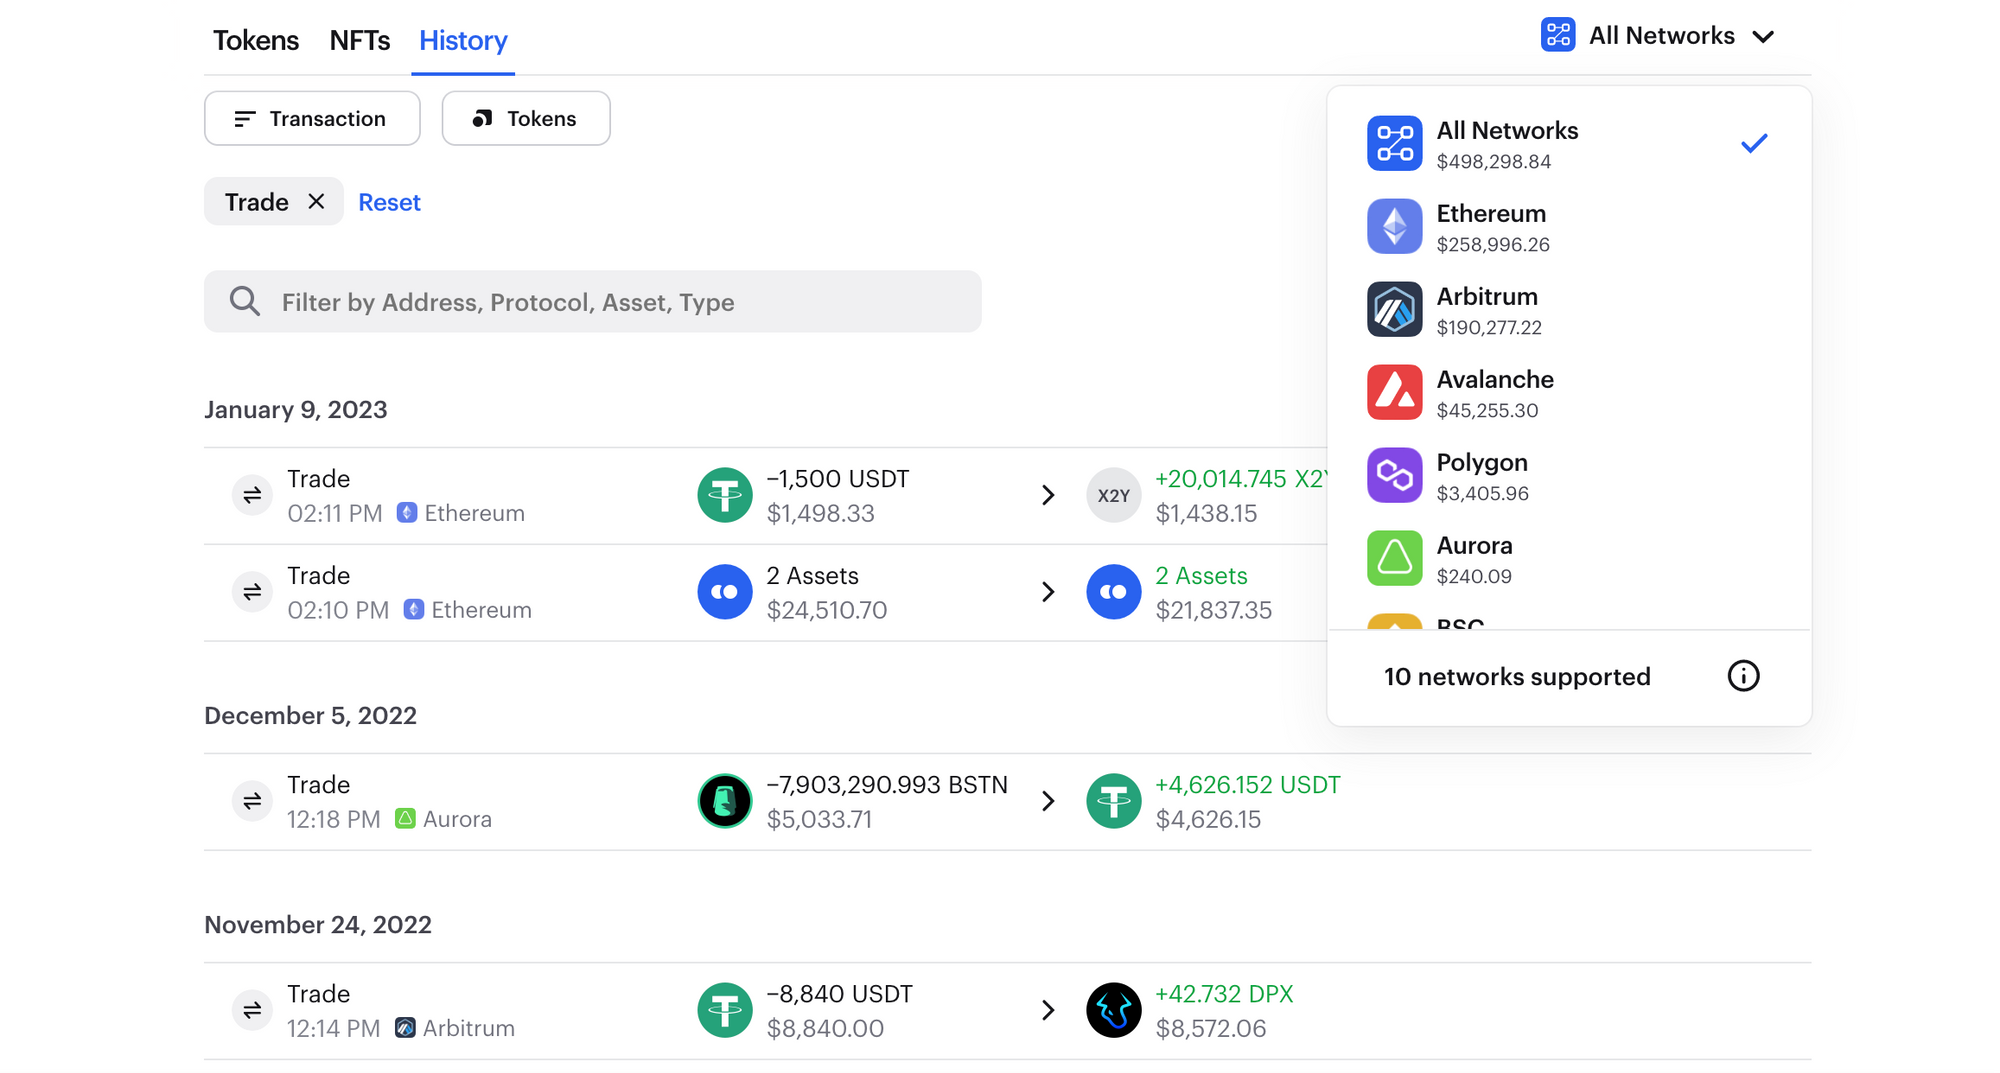
Task: Choose the Polygon network
Action: [1569, 476]
